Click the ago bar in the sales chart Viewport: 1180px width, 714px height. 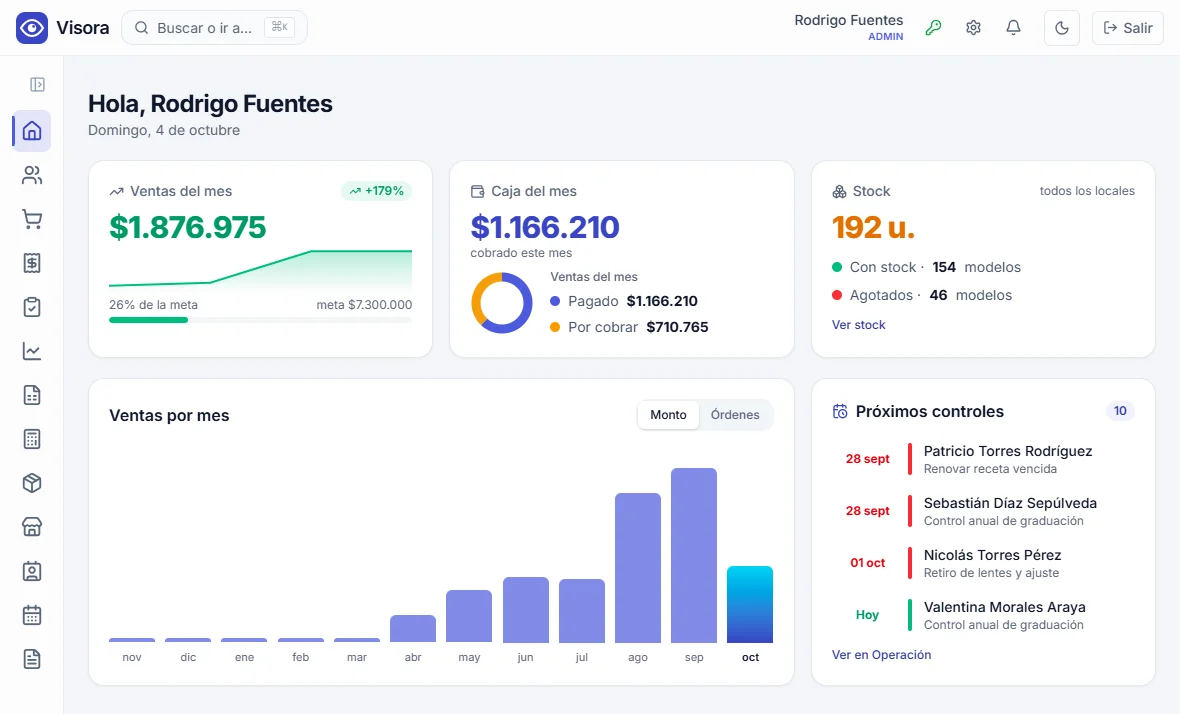pos(637,568)
